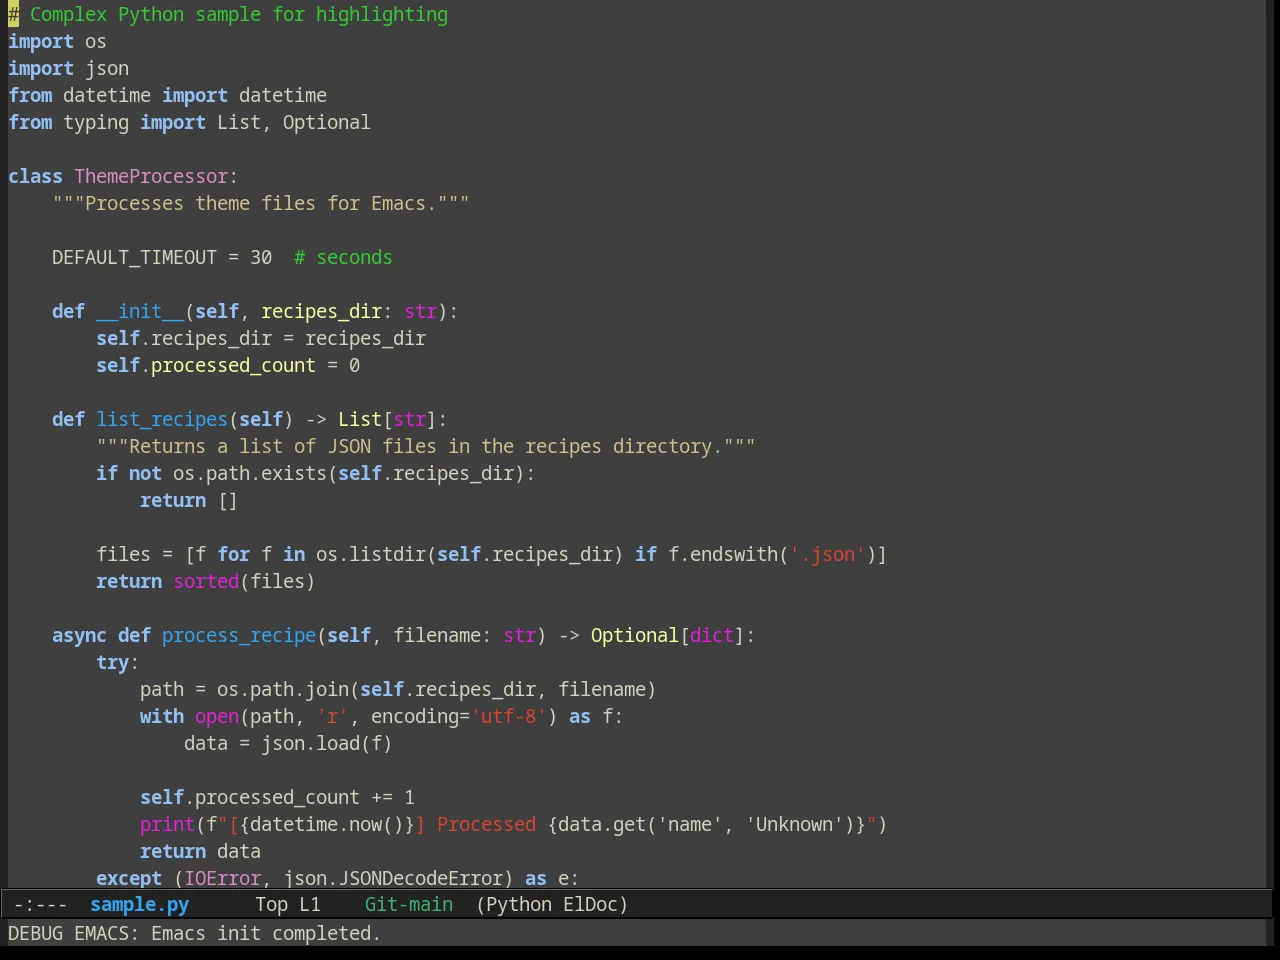Screen dimensions: 1280x960
Task: Open the Git-main version control indicator
Action: click(x=408, y=905)
